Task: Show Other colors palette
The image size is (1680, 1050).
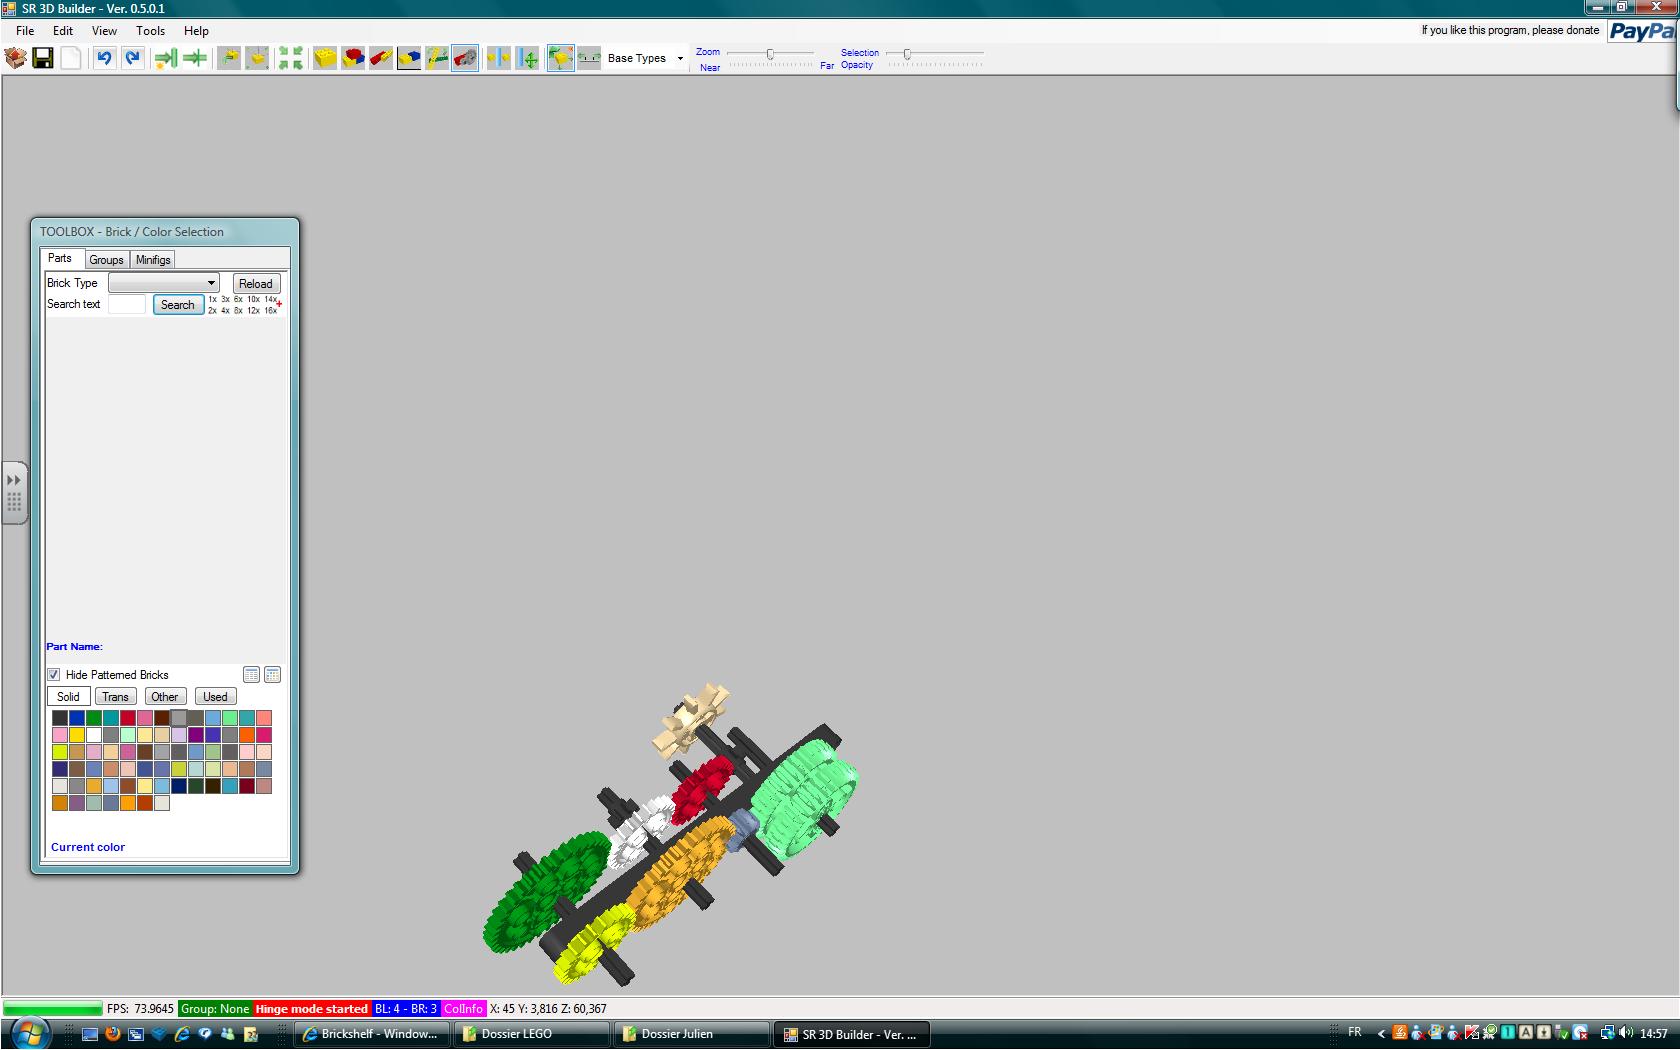Action: [x=165, y=697]
